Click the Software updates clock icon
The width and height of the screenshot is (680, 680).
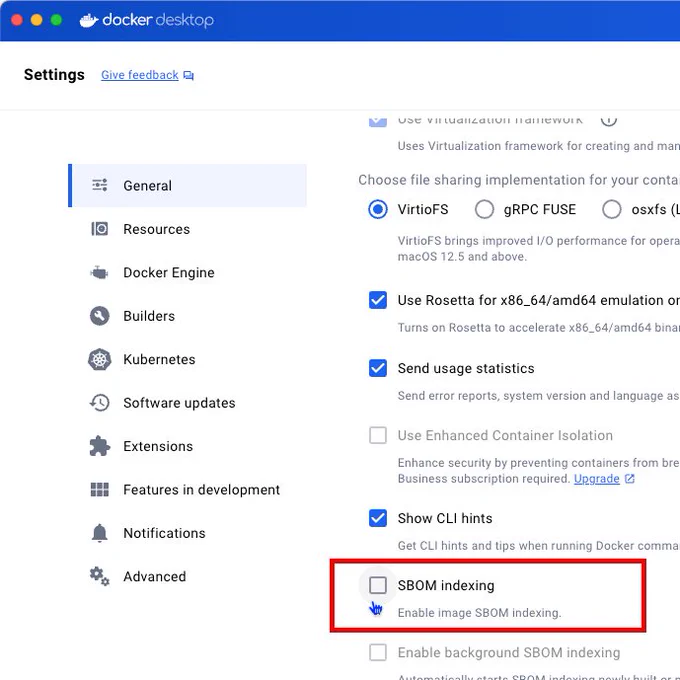pos(100,402)
